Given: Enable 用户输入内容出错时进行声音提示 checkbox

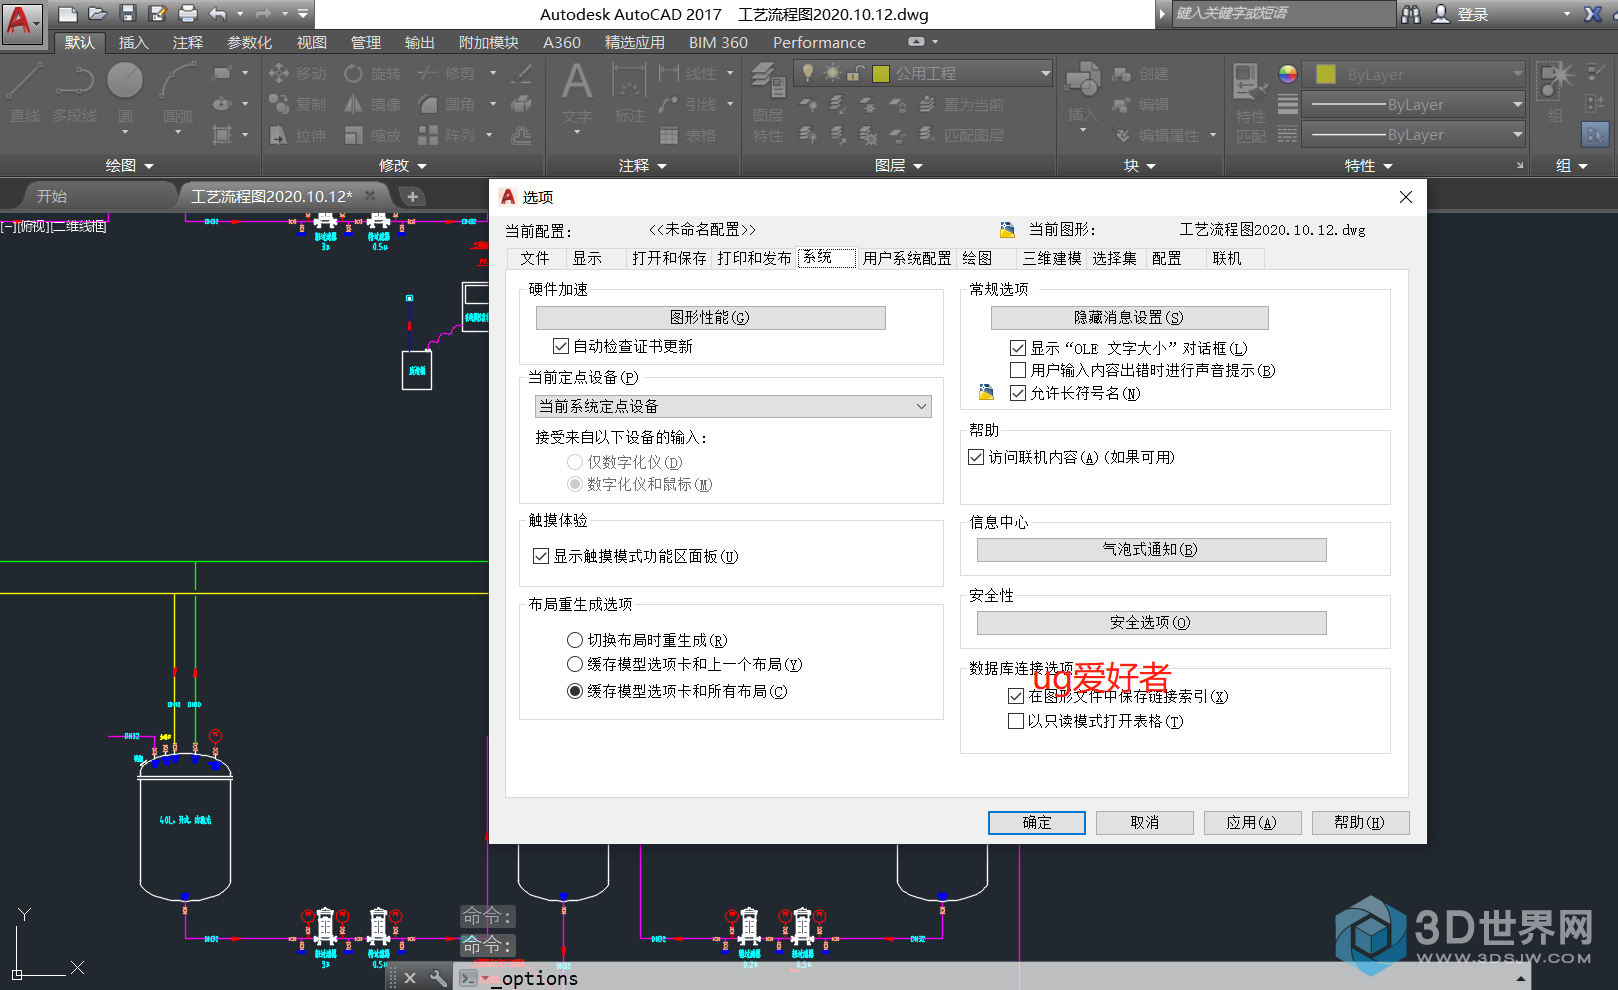Looking at the screenshot, I should [1018, 370].
